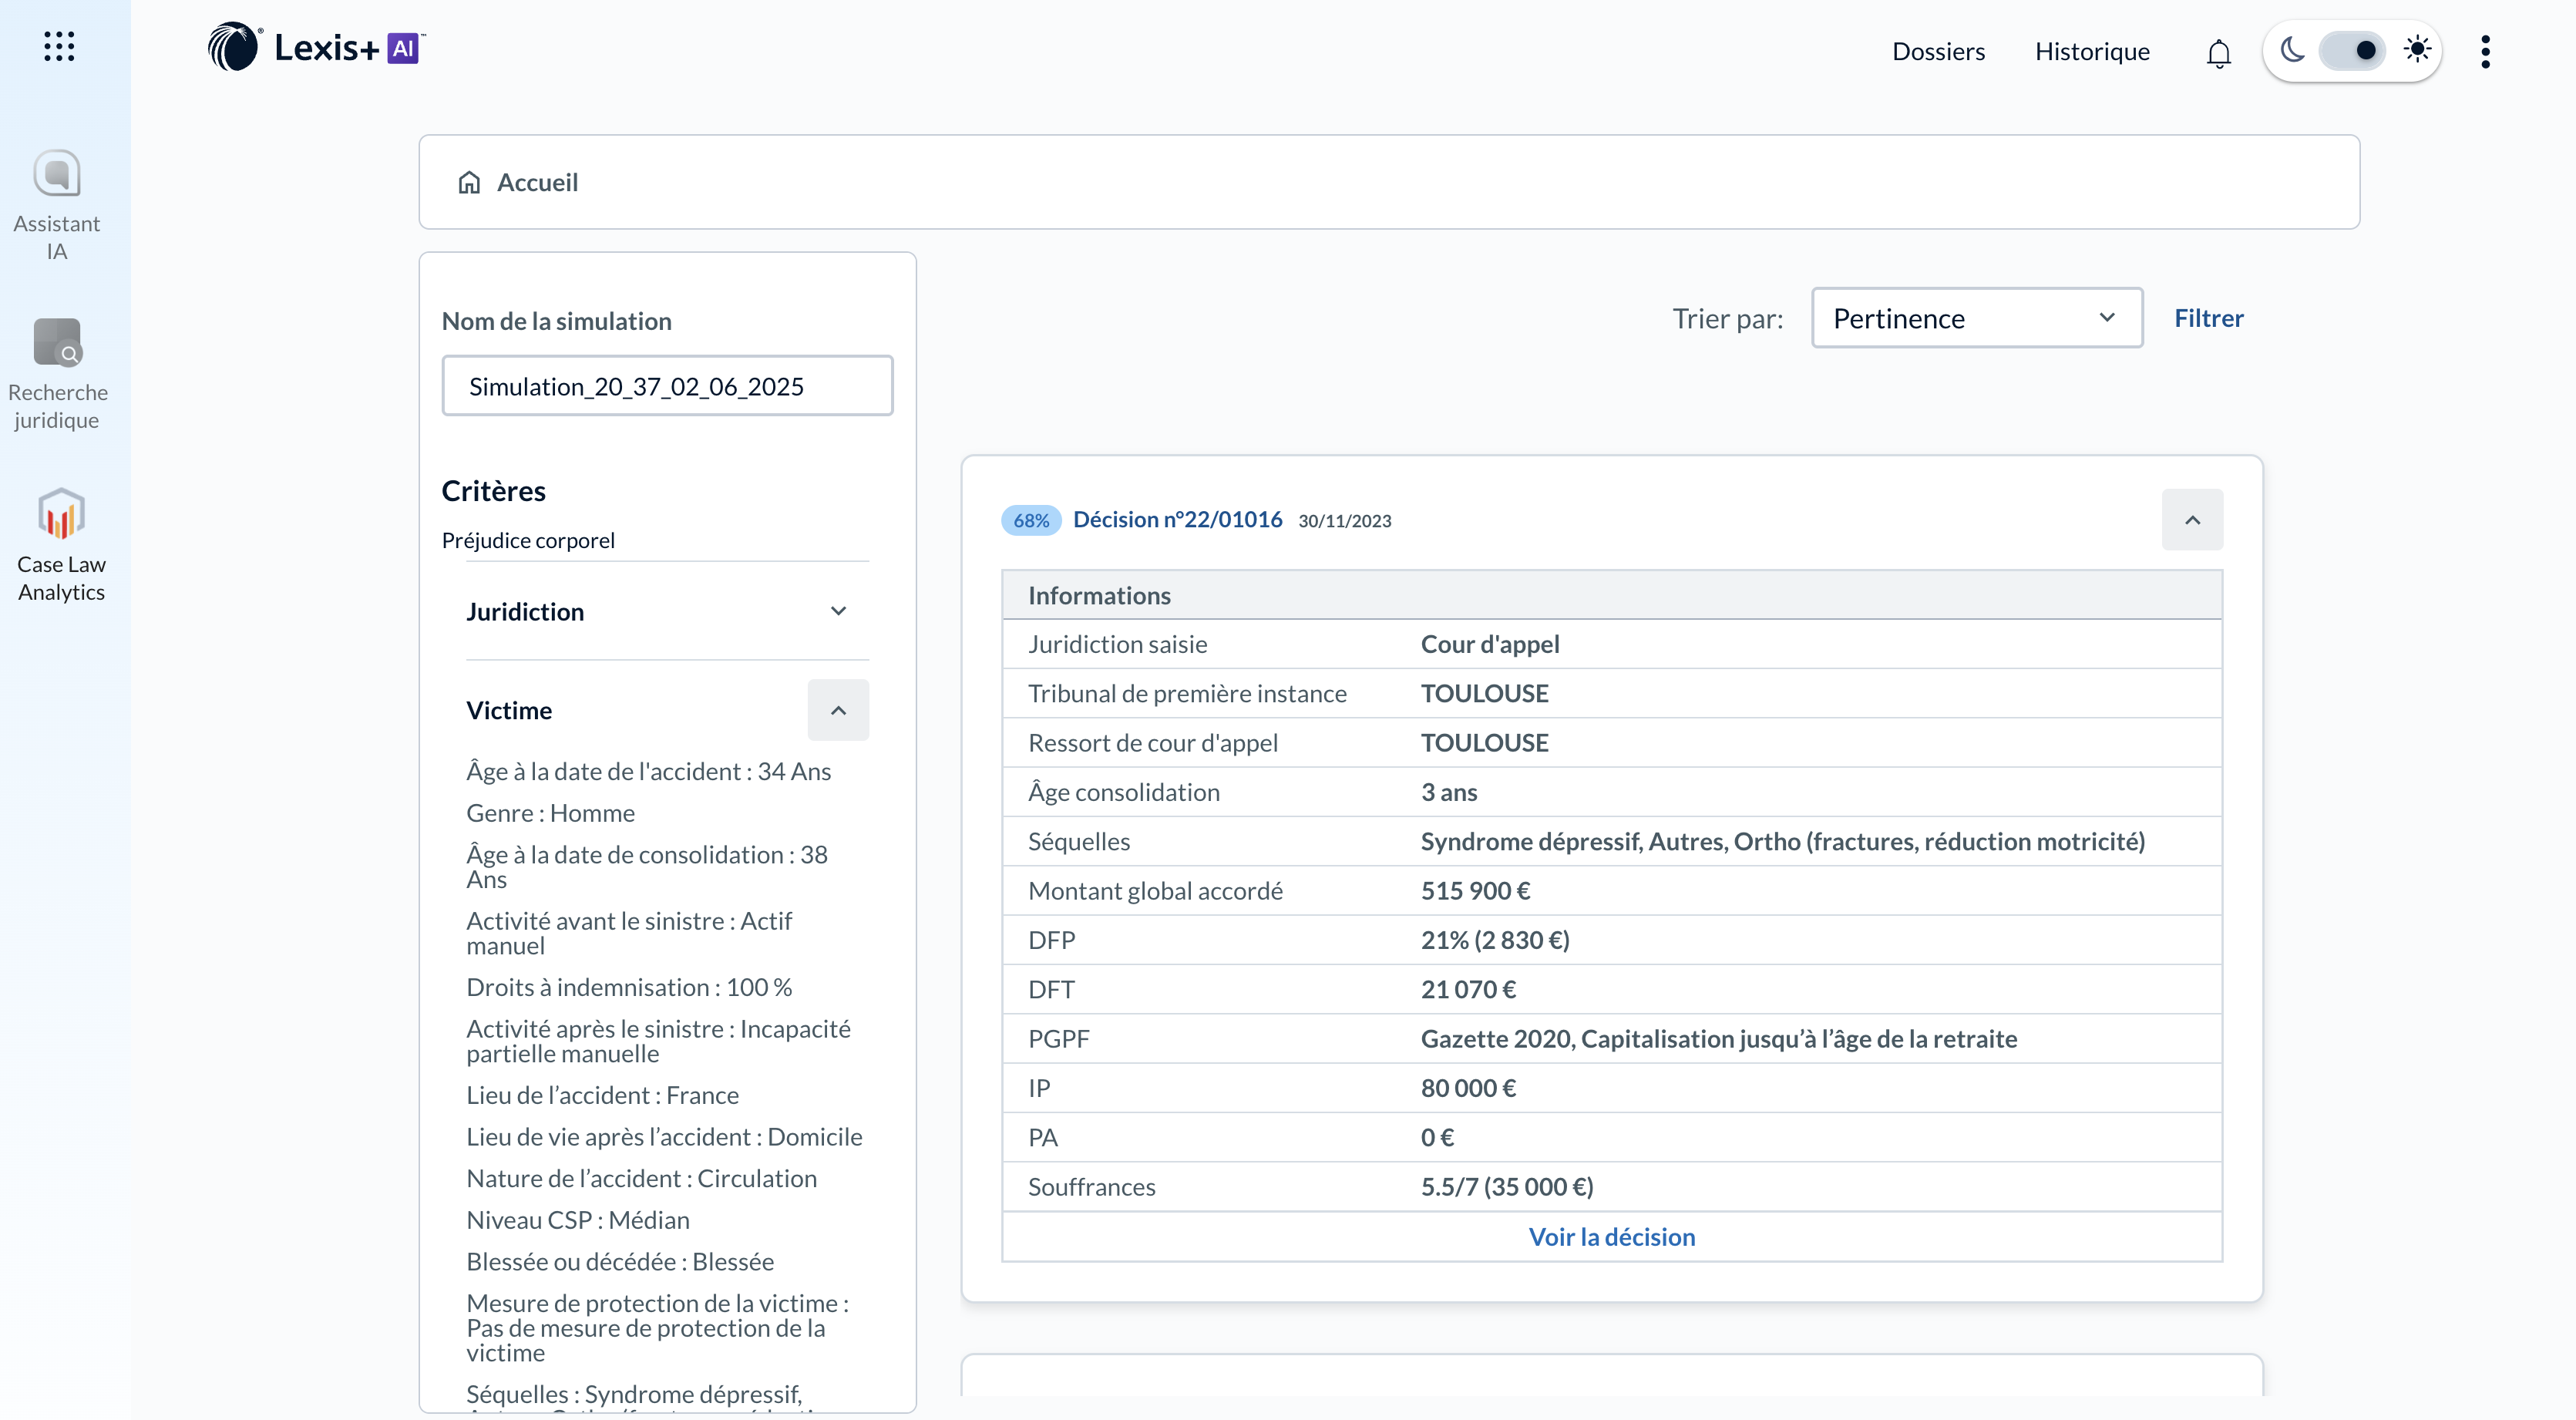Open the three-dot options menu

click(2485, 51)
